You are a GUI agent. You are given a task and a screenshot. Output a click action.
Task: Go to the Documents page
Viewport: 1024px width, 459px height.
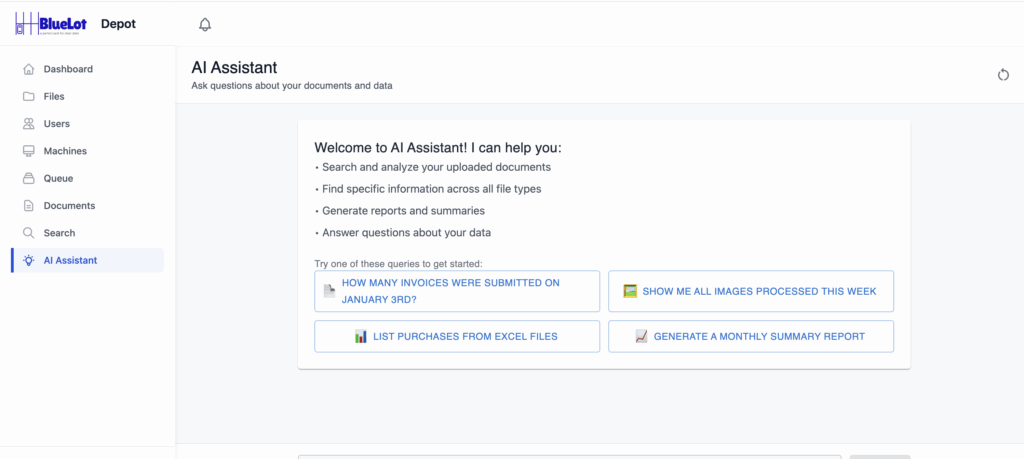tap(69, 206)
